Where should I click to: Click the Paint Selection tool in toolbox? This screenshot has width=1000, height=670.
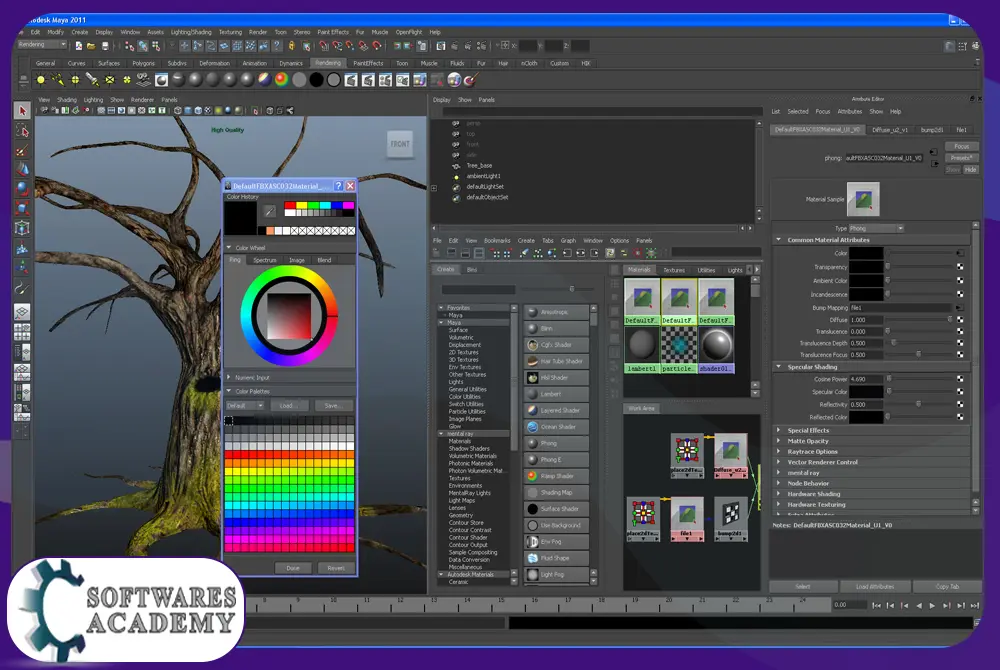(22, 151)
